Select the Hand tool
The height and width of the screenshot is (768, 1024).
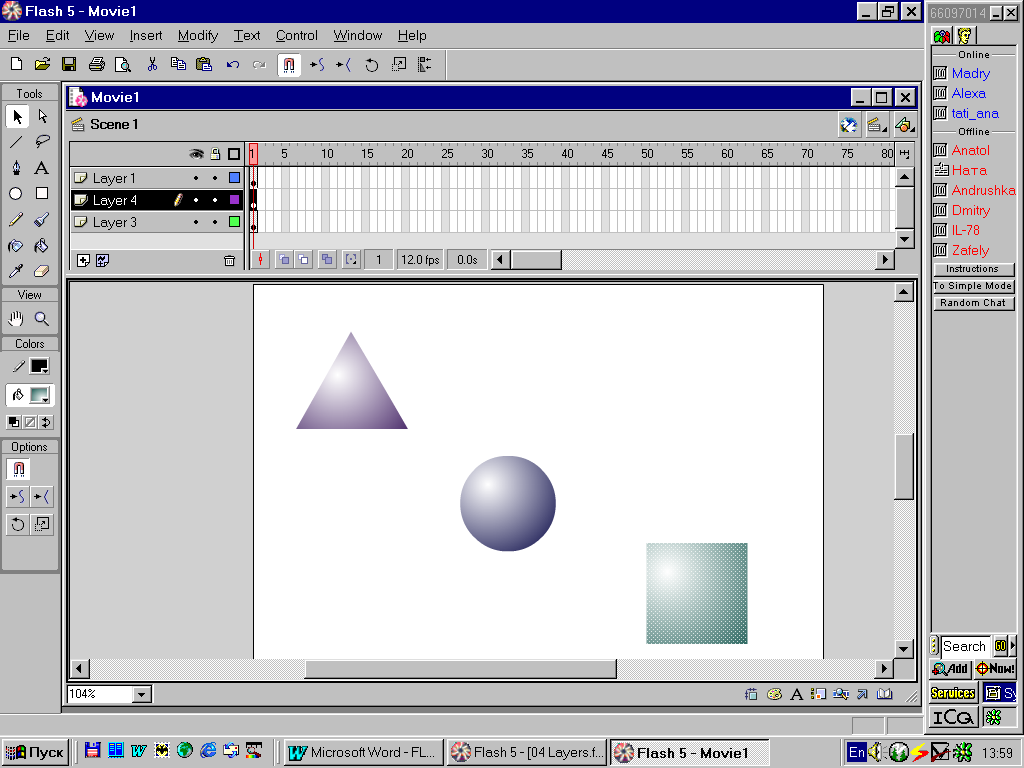[x=17, y=319]
